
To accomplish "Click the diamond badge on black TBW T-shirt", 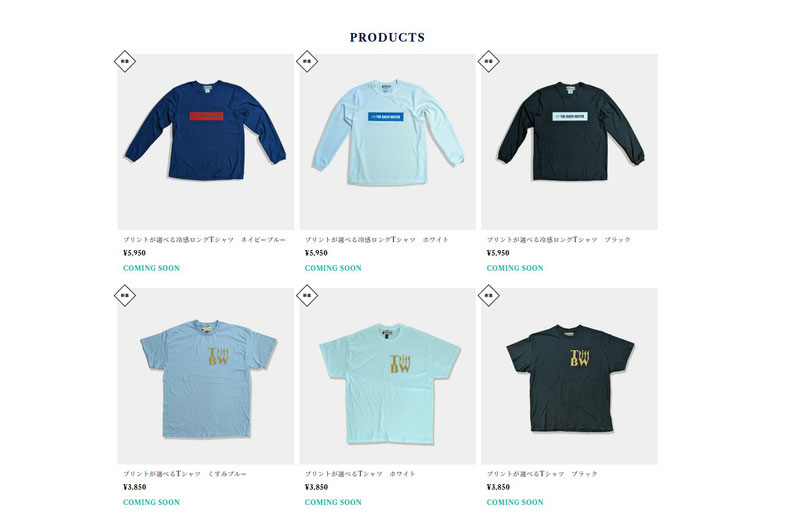I will (488, 296).
